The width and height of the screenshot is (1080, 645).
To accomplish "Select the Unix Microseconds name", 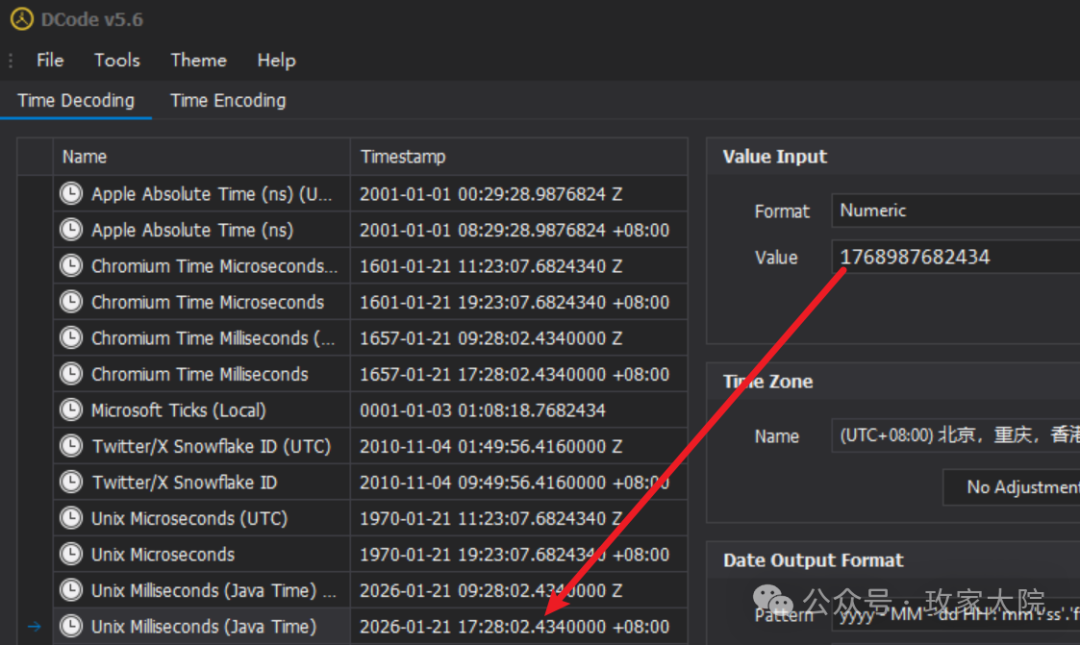I will pyautogui.click(x=163, y=555).
